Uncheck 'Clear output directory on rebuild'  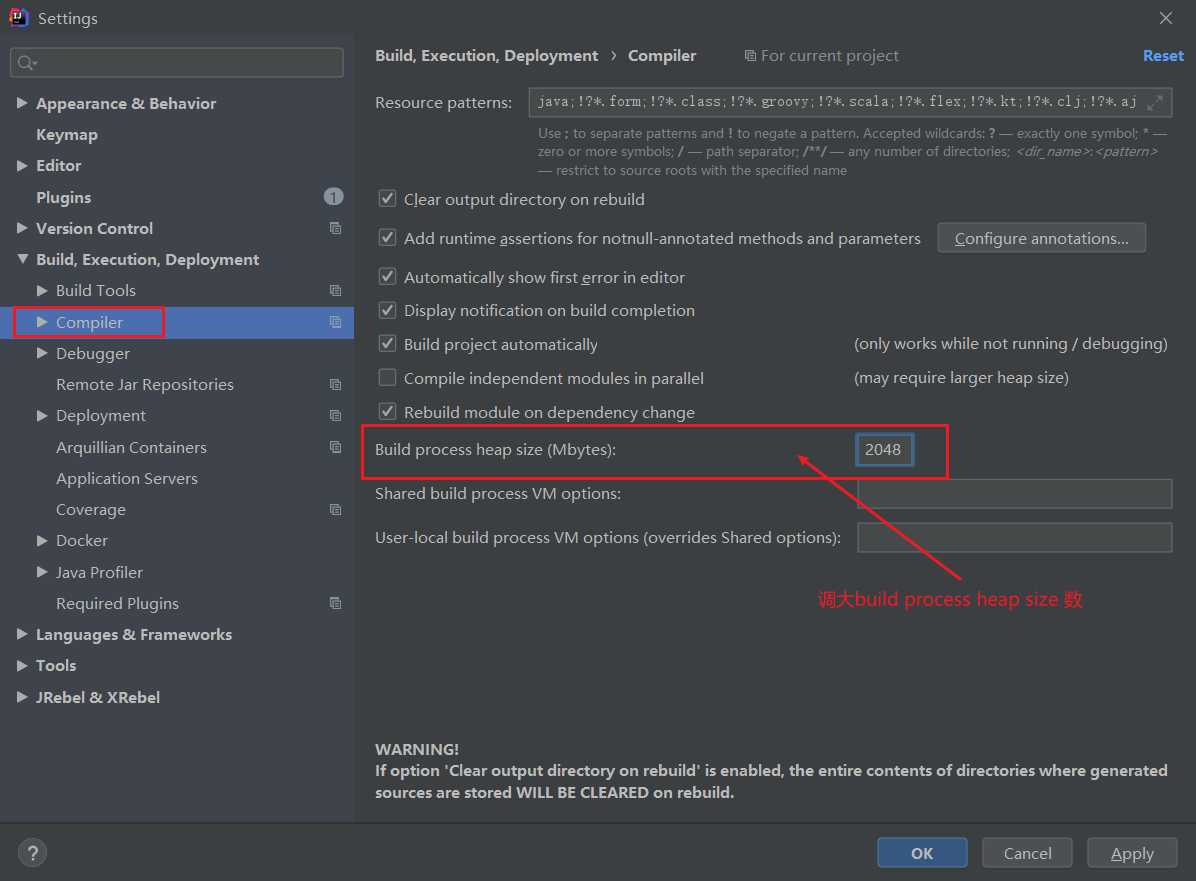click(x=387, y=198)
